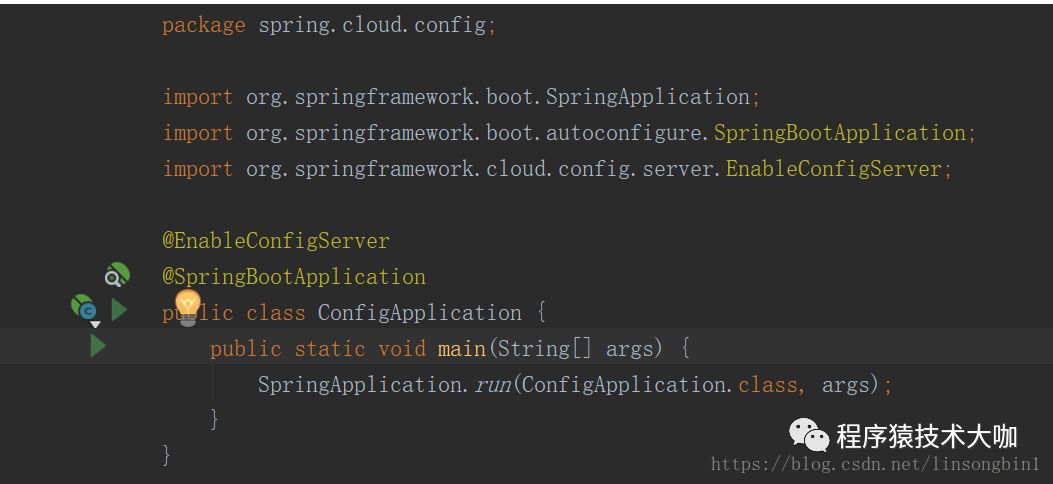
Task: Click closing brace of main method
Action: click(x=215, y=420)
